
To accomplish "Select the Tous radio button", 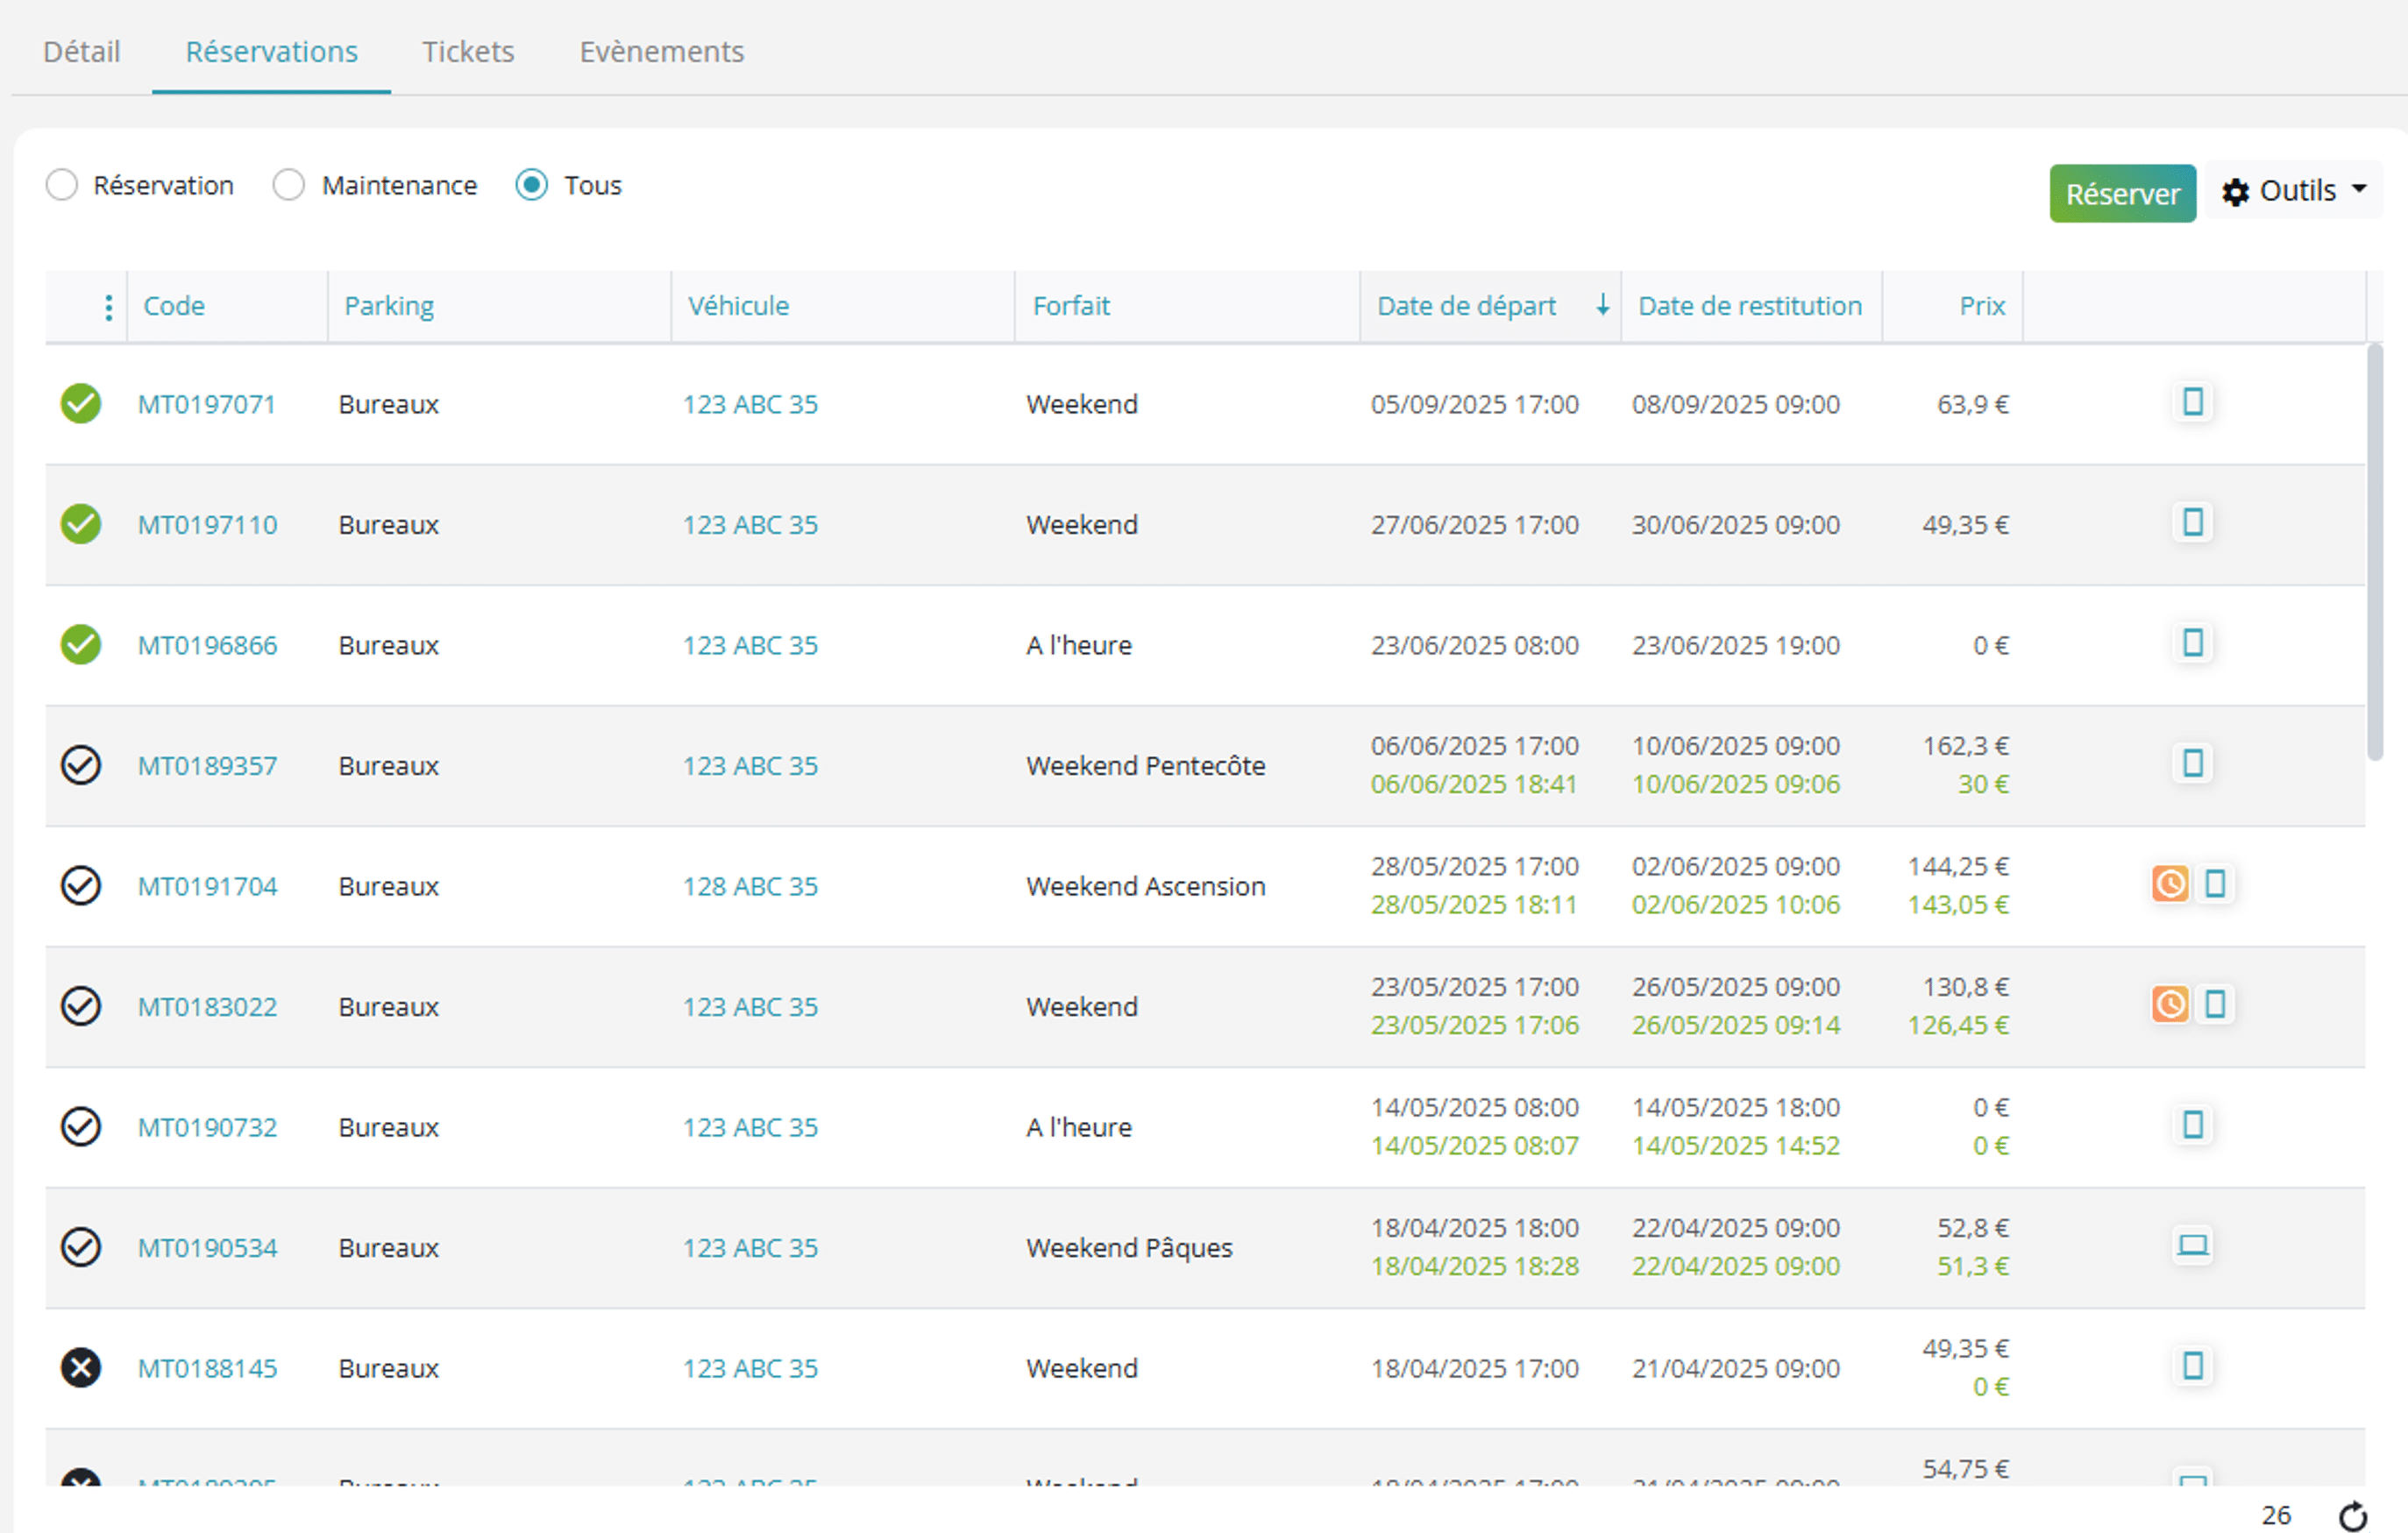I will tap(532, 185).
